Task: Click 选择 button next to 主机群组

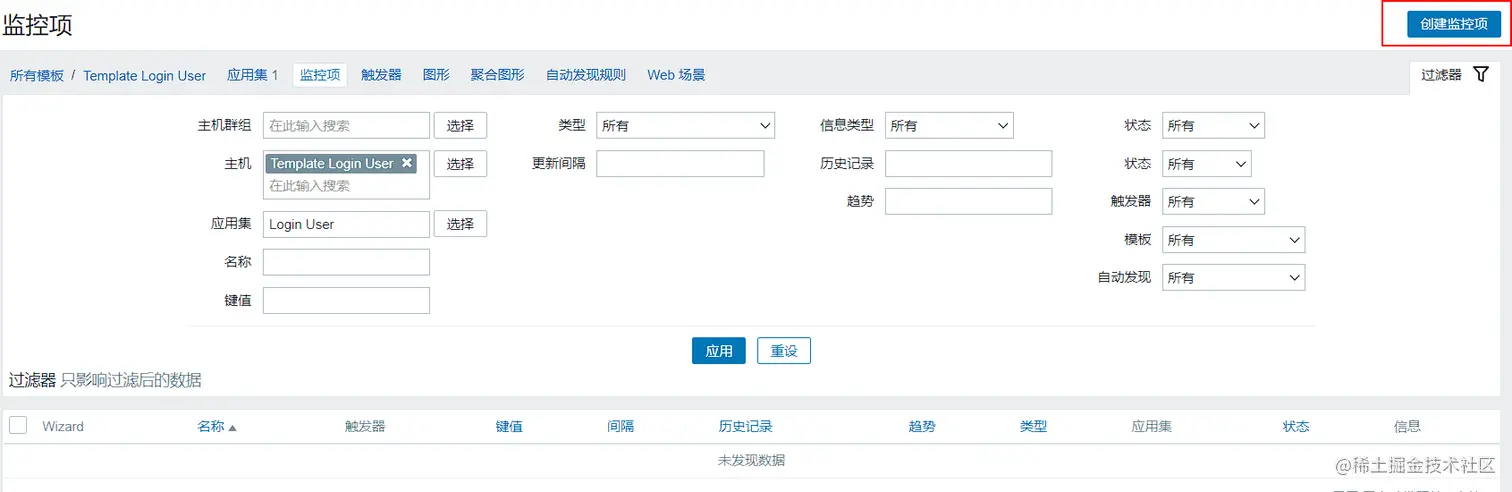Action: coord(460,125)
